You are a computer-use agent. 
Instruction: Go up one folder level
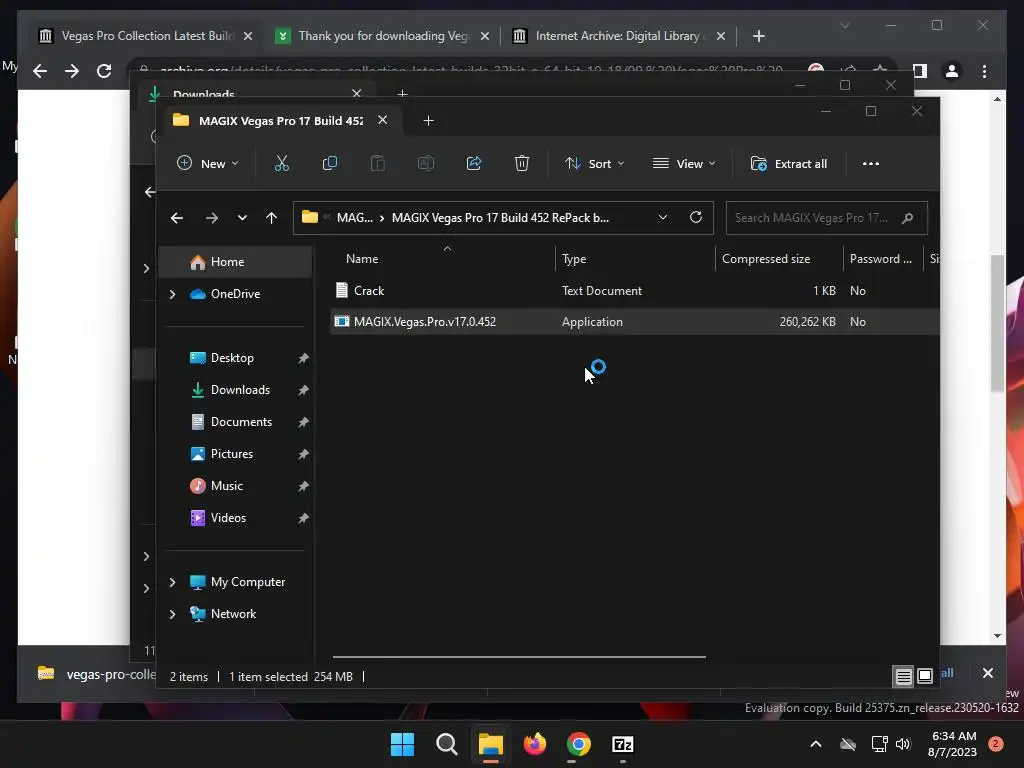[272, 217]
